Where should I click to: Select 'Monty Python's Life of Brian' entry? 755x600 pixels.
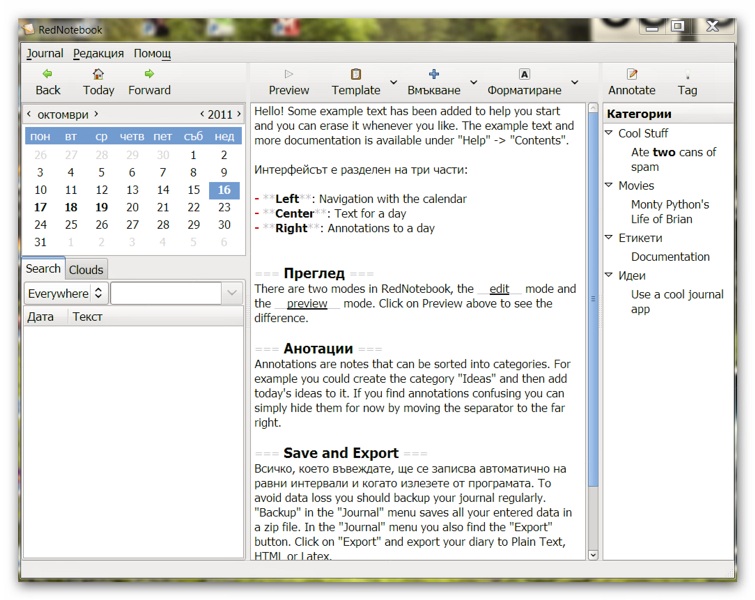[670, 212]
